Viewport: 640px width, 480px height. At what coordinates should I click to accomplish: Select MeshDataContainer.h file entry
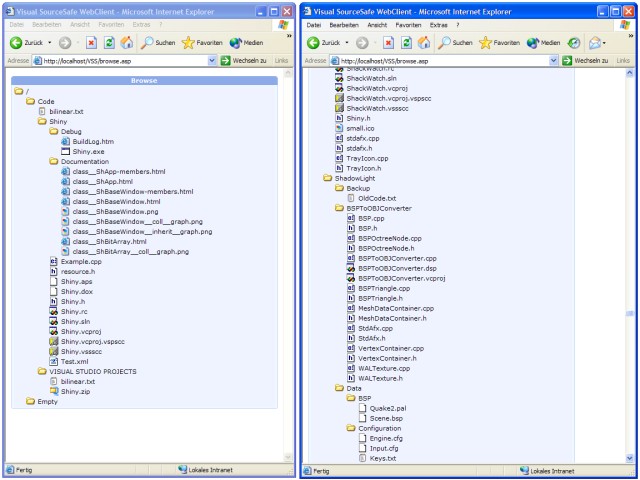click(392, 318)
